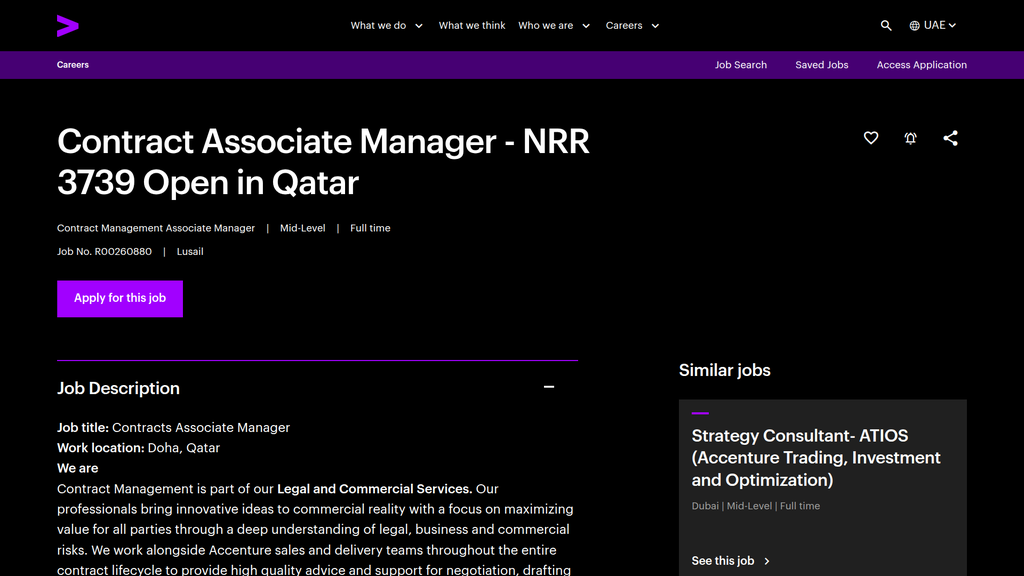Click the Mid-Level label under title

point(302,228)
